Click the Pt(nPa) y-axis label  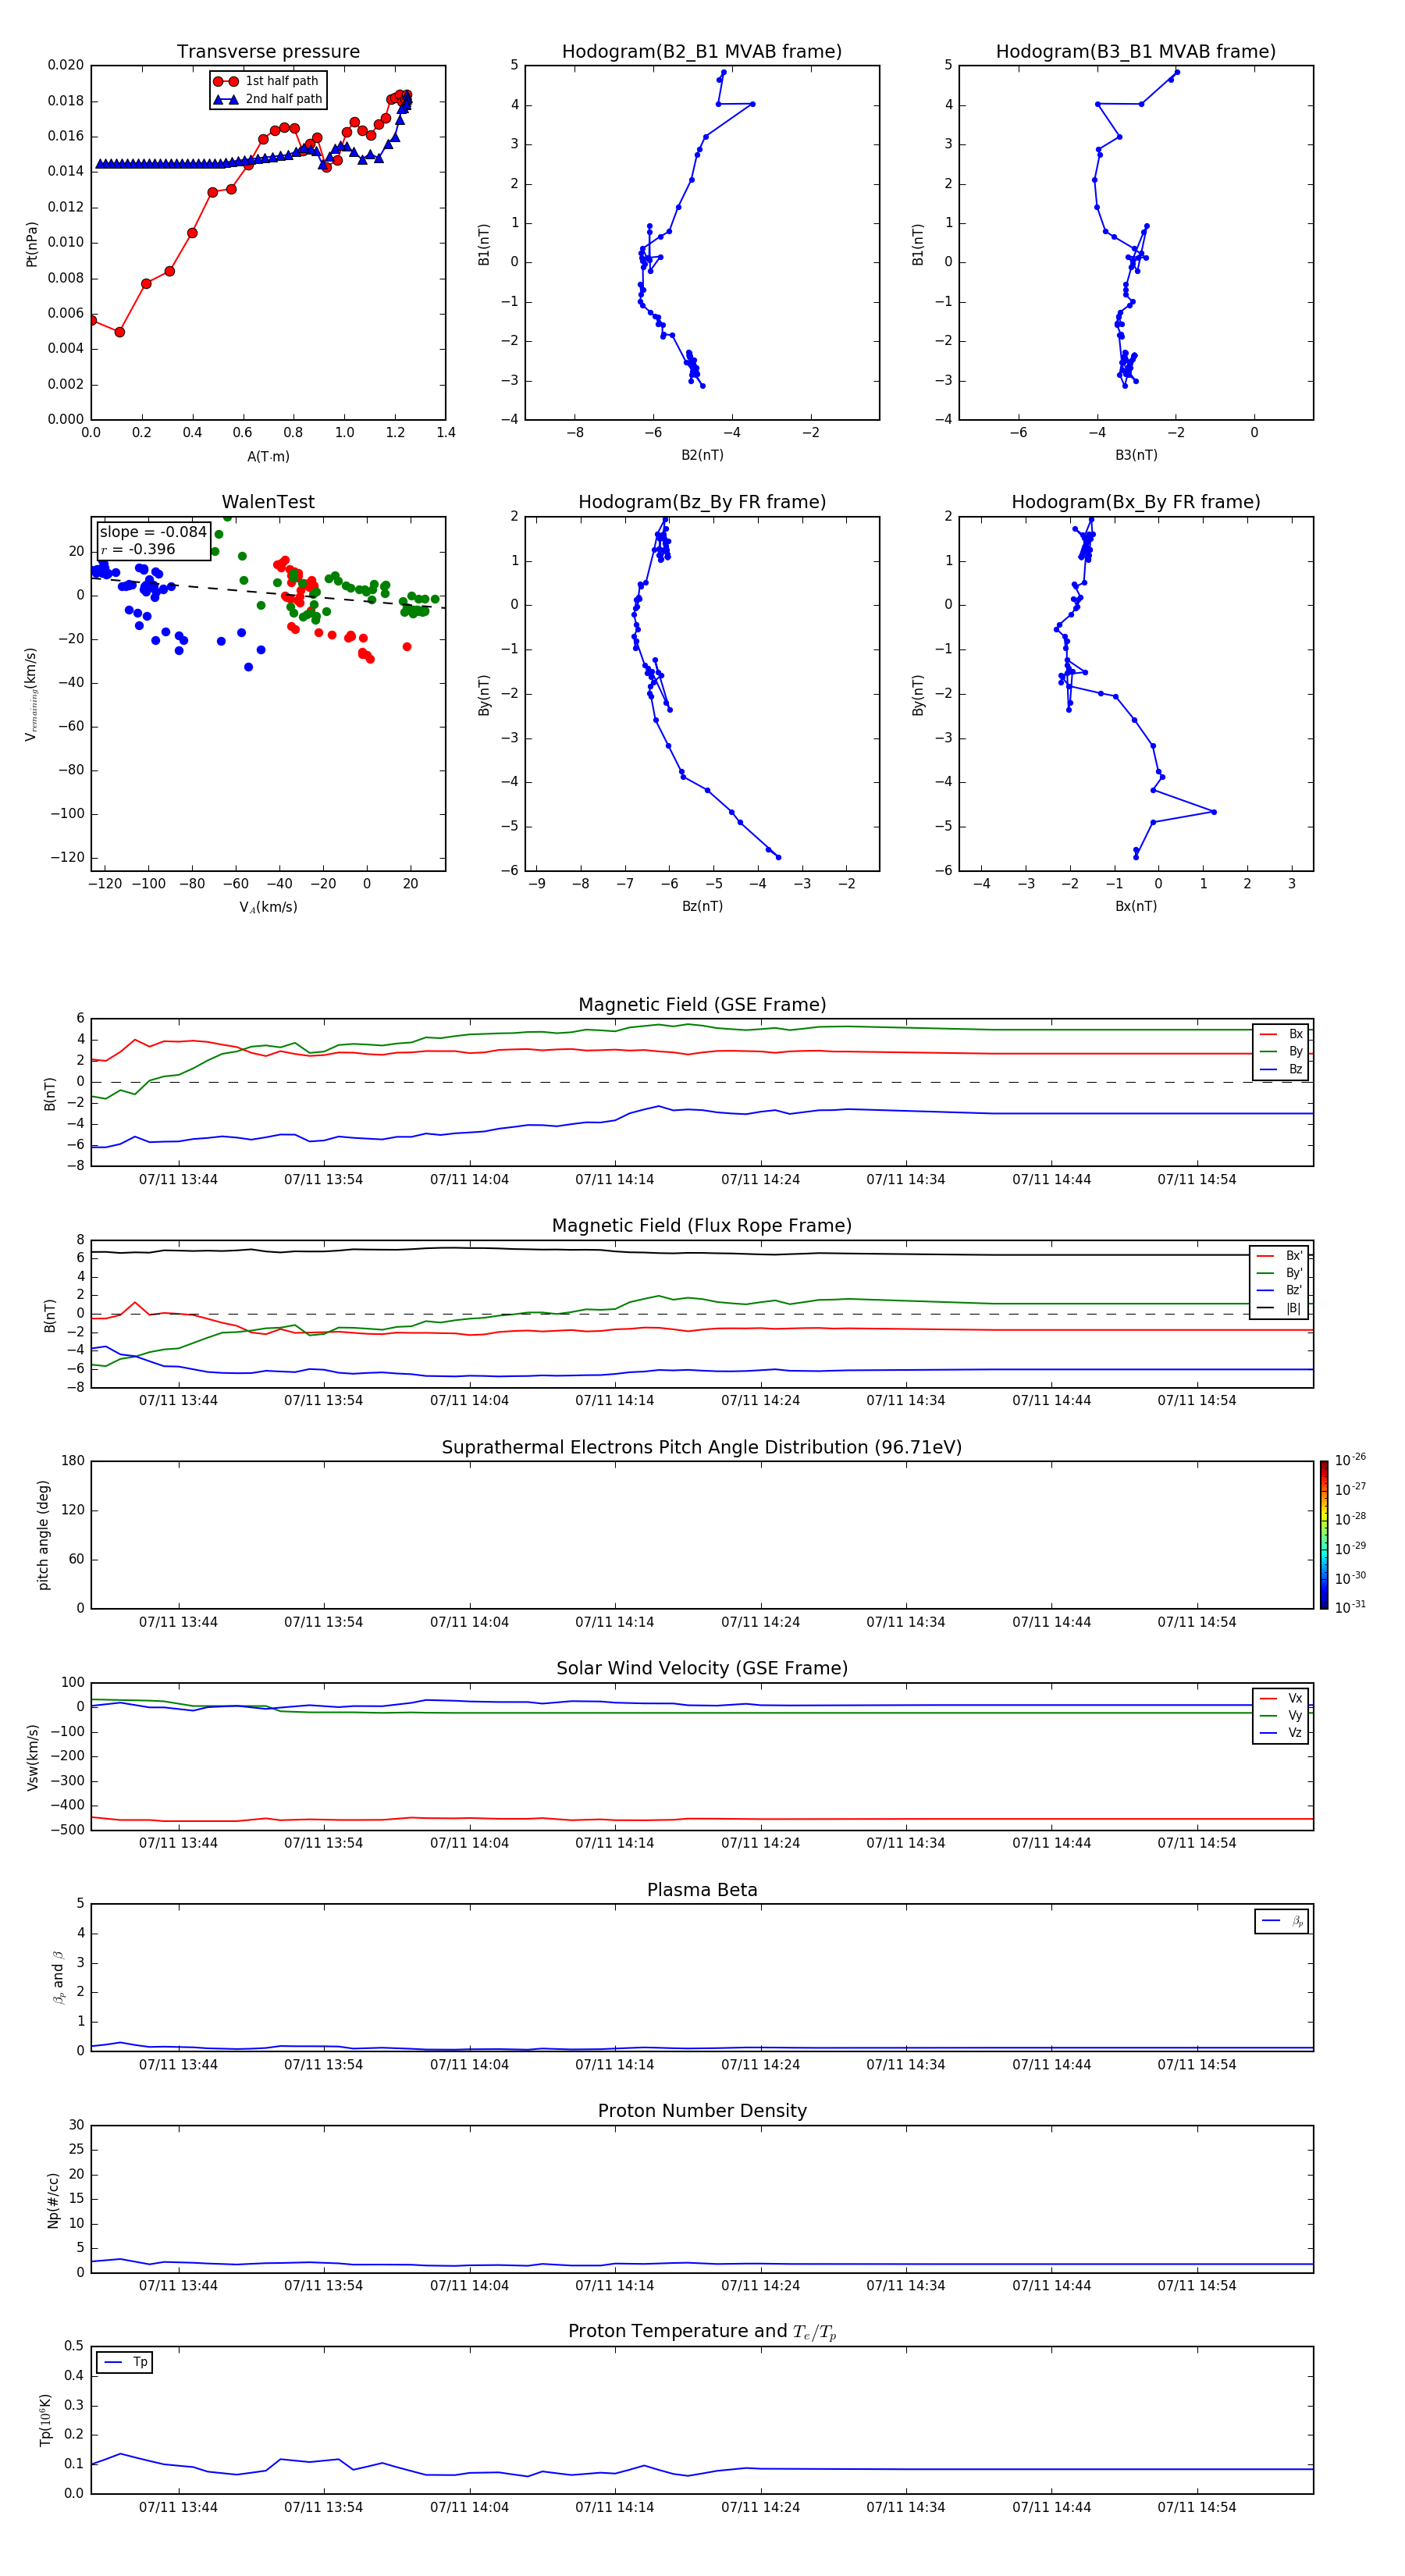32,244
